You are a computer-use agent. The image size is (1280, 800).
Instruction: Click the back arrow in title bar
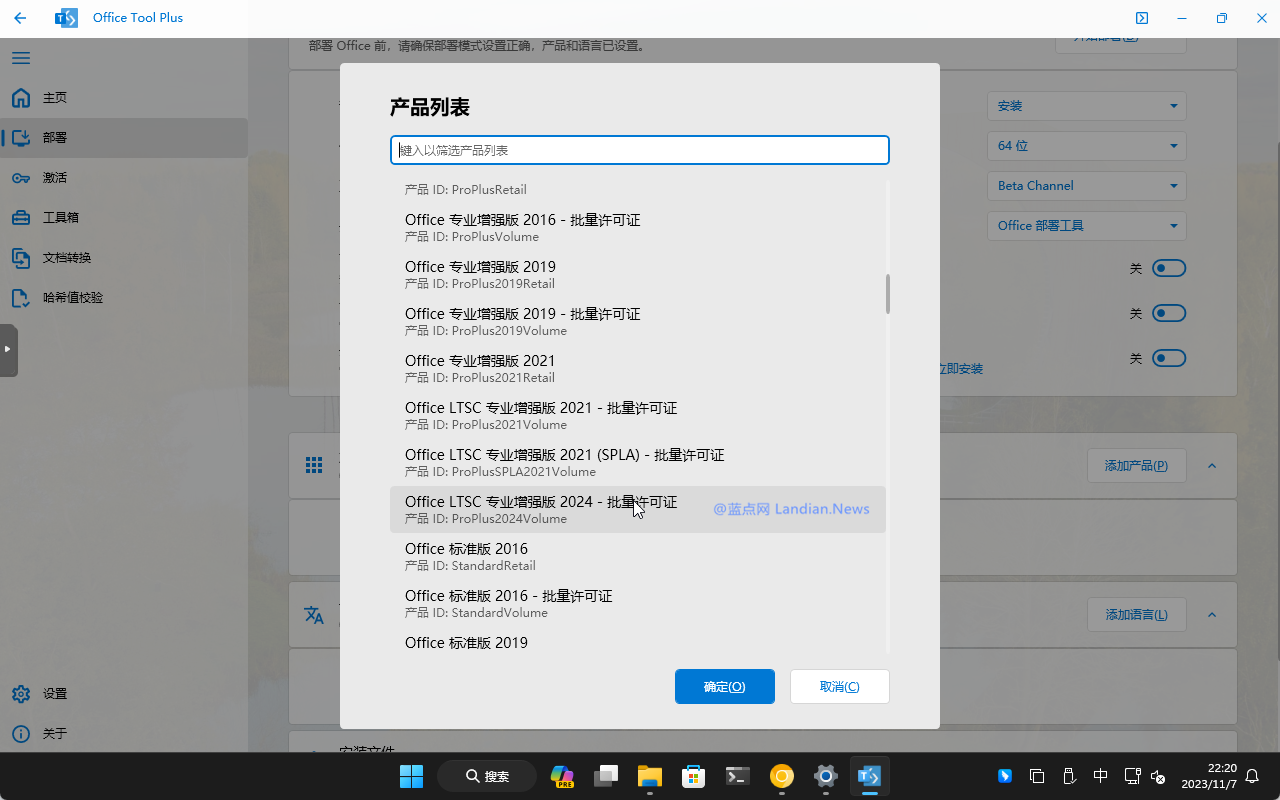(20, 18)
